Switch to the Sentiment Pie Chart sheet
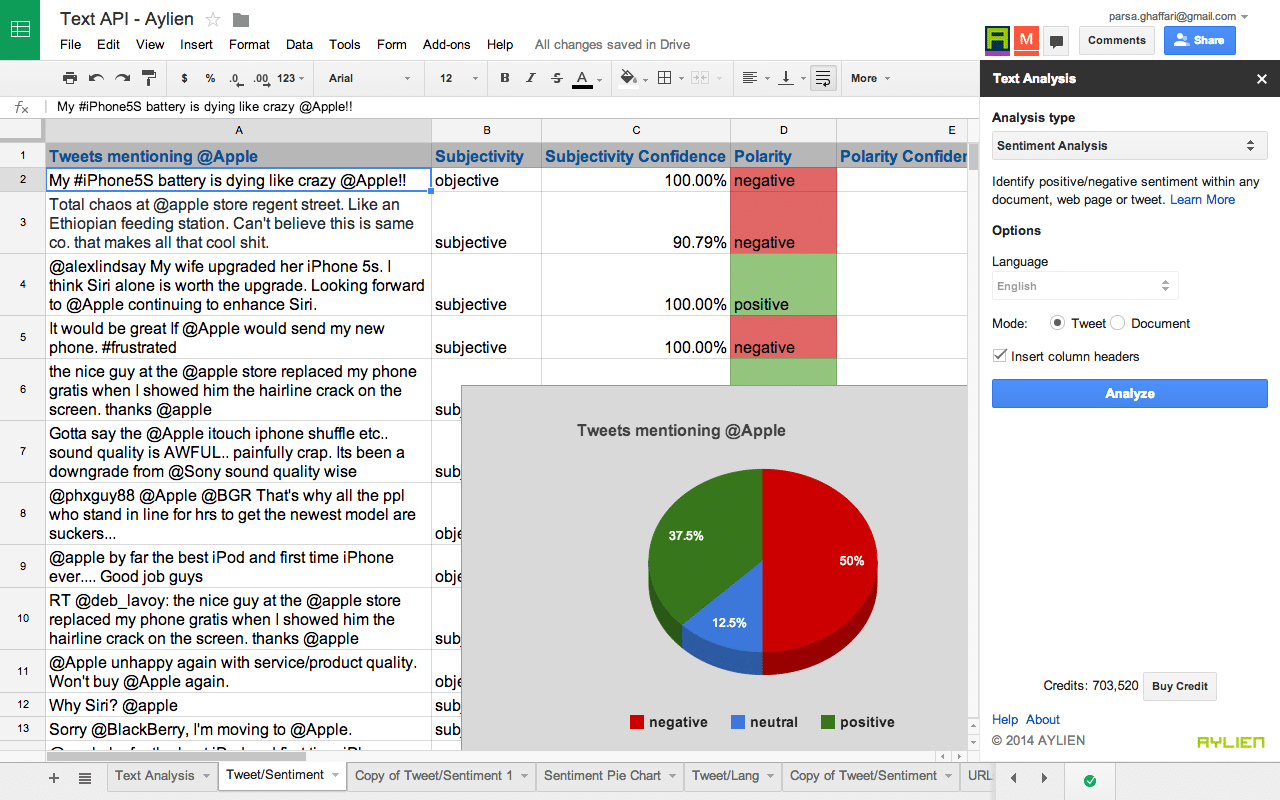Screen dimensions: 1280x800 coord(601,775)
